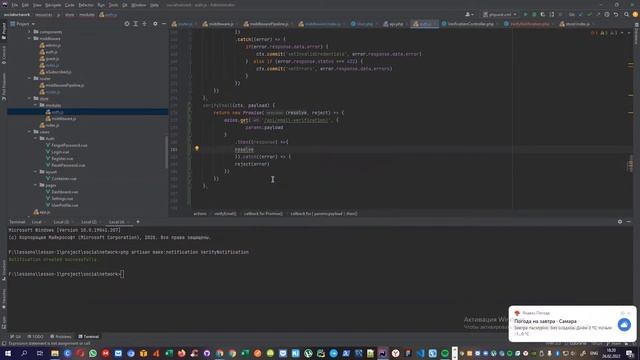The height and width of the screenshot is (360, 640).
Task: Hide the Project panel with minus icon
Action: coord(164,24)
